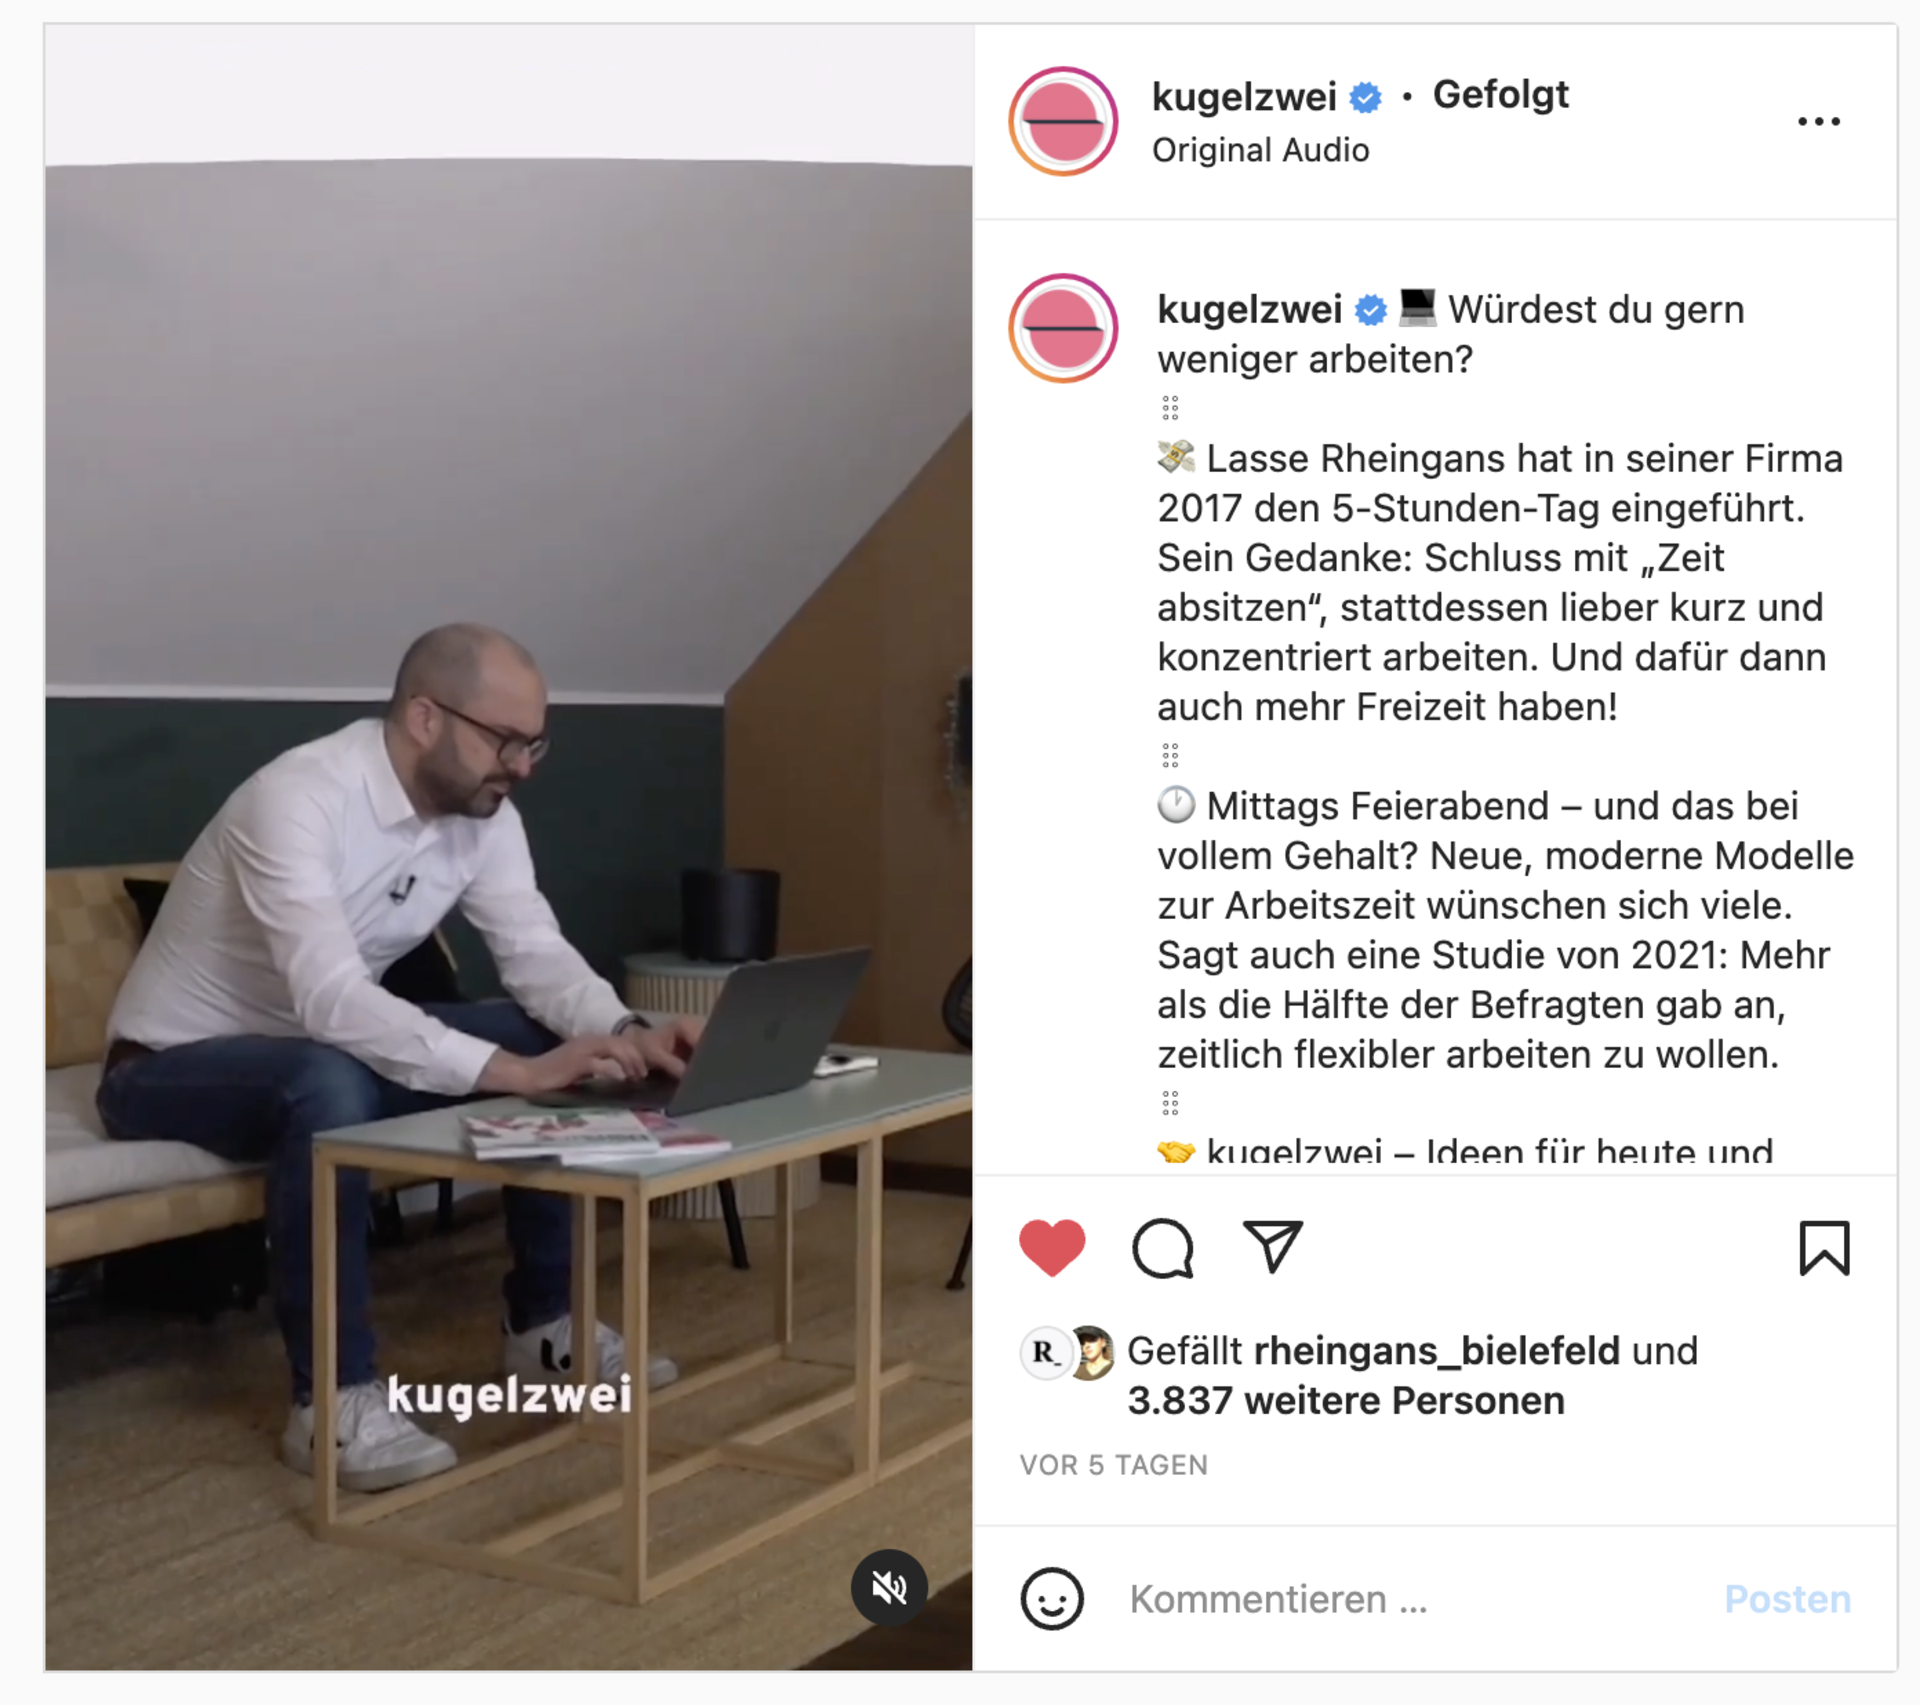Open kugelzwei avatar beside the caption
The image size is (1920, 1705).
[x=1063, y=328]
